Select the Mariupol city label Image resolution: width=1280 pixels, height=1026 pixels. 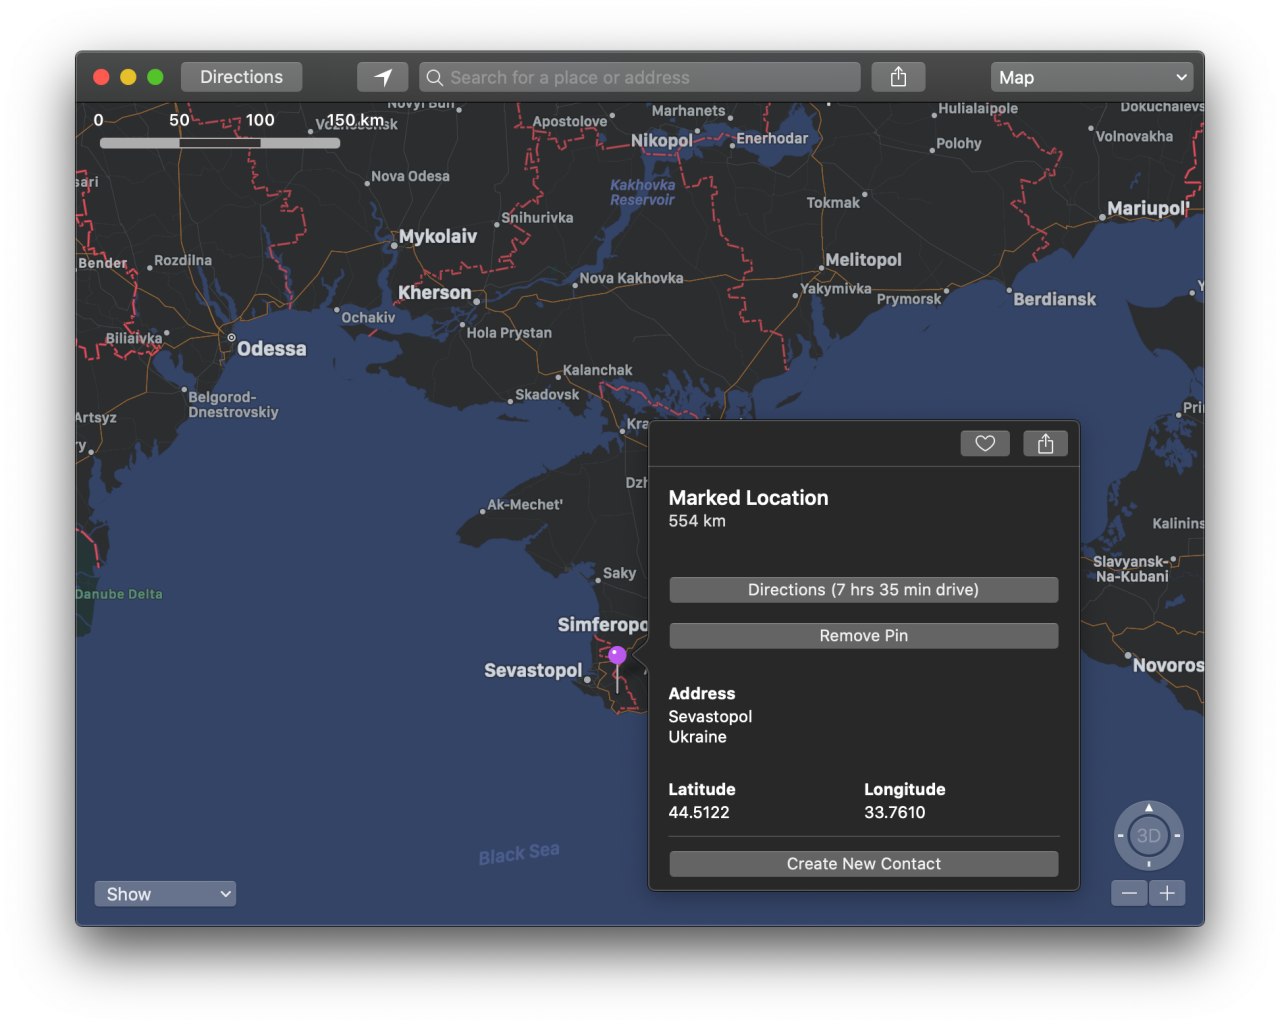click(x=1147, y=208)
